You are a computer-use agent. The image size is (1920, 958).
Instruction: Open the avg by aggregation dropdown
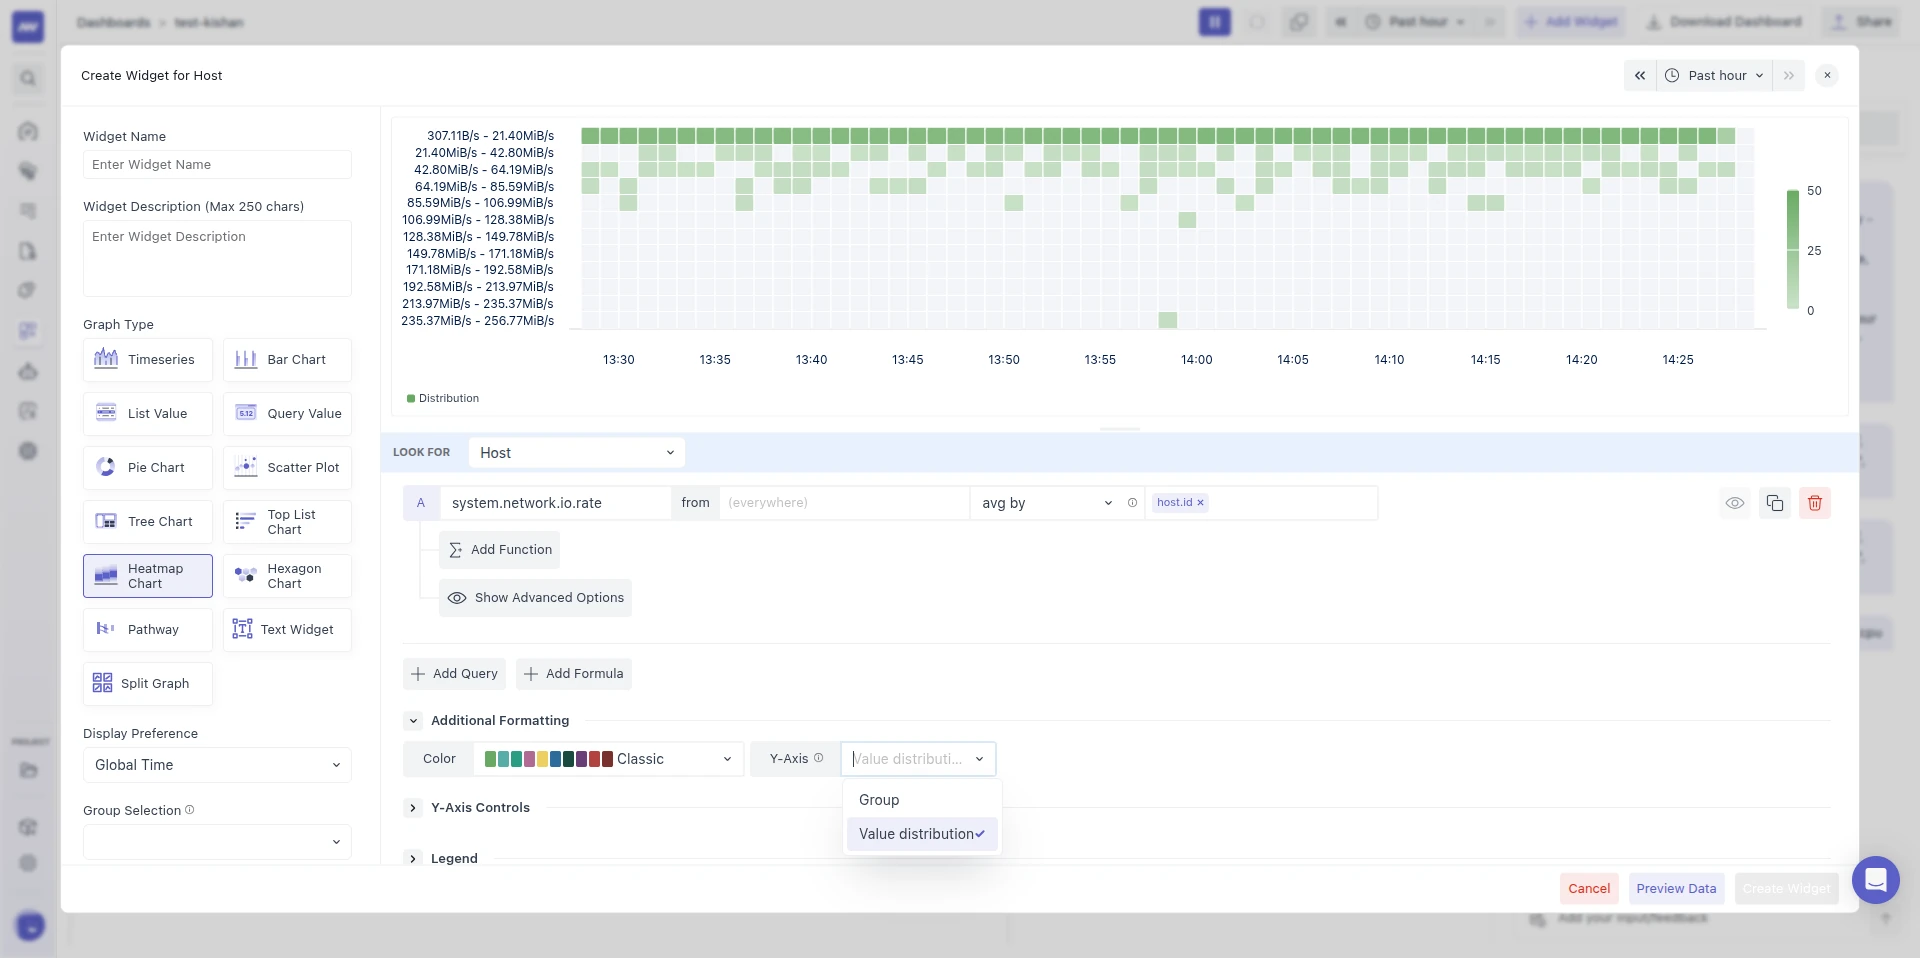pos(1045,503)
